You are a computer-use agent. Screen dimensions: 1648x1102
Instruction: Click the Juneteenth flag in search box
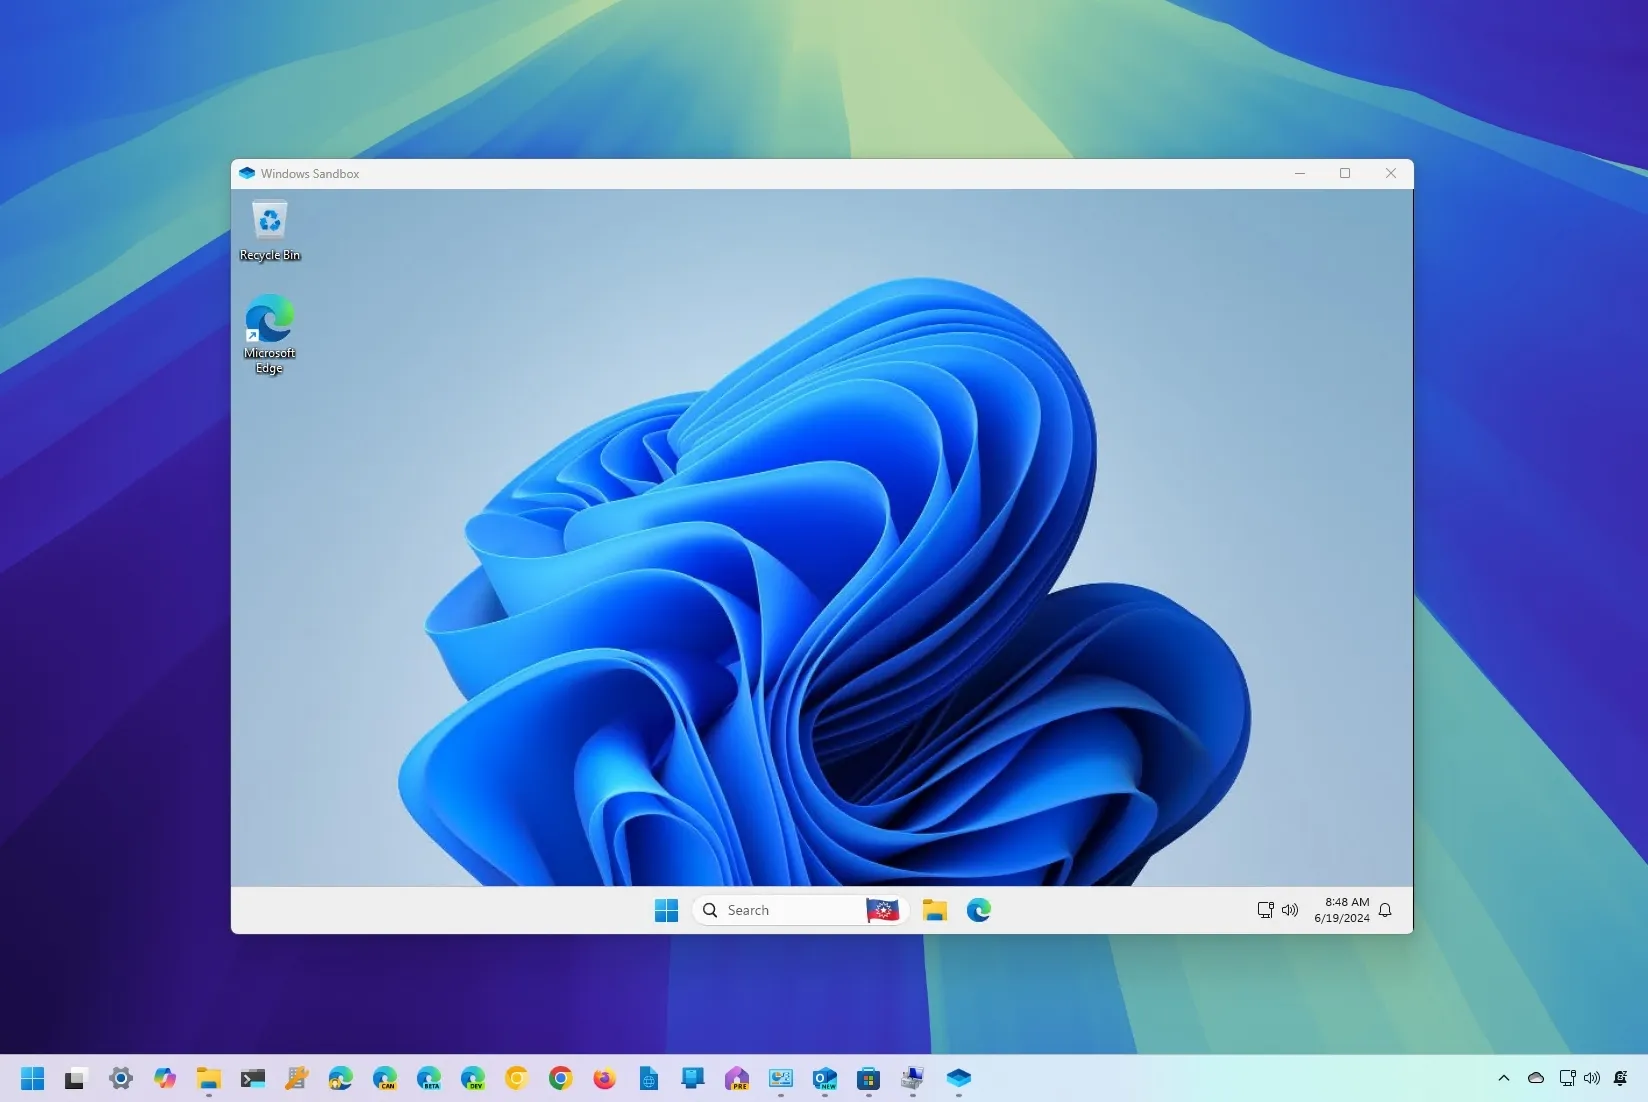click(x=881, y=910)
